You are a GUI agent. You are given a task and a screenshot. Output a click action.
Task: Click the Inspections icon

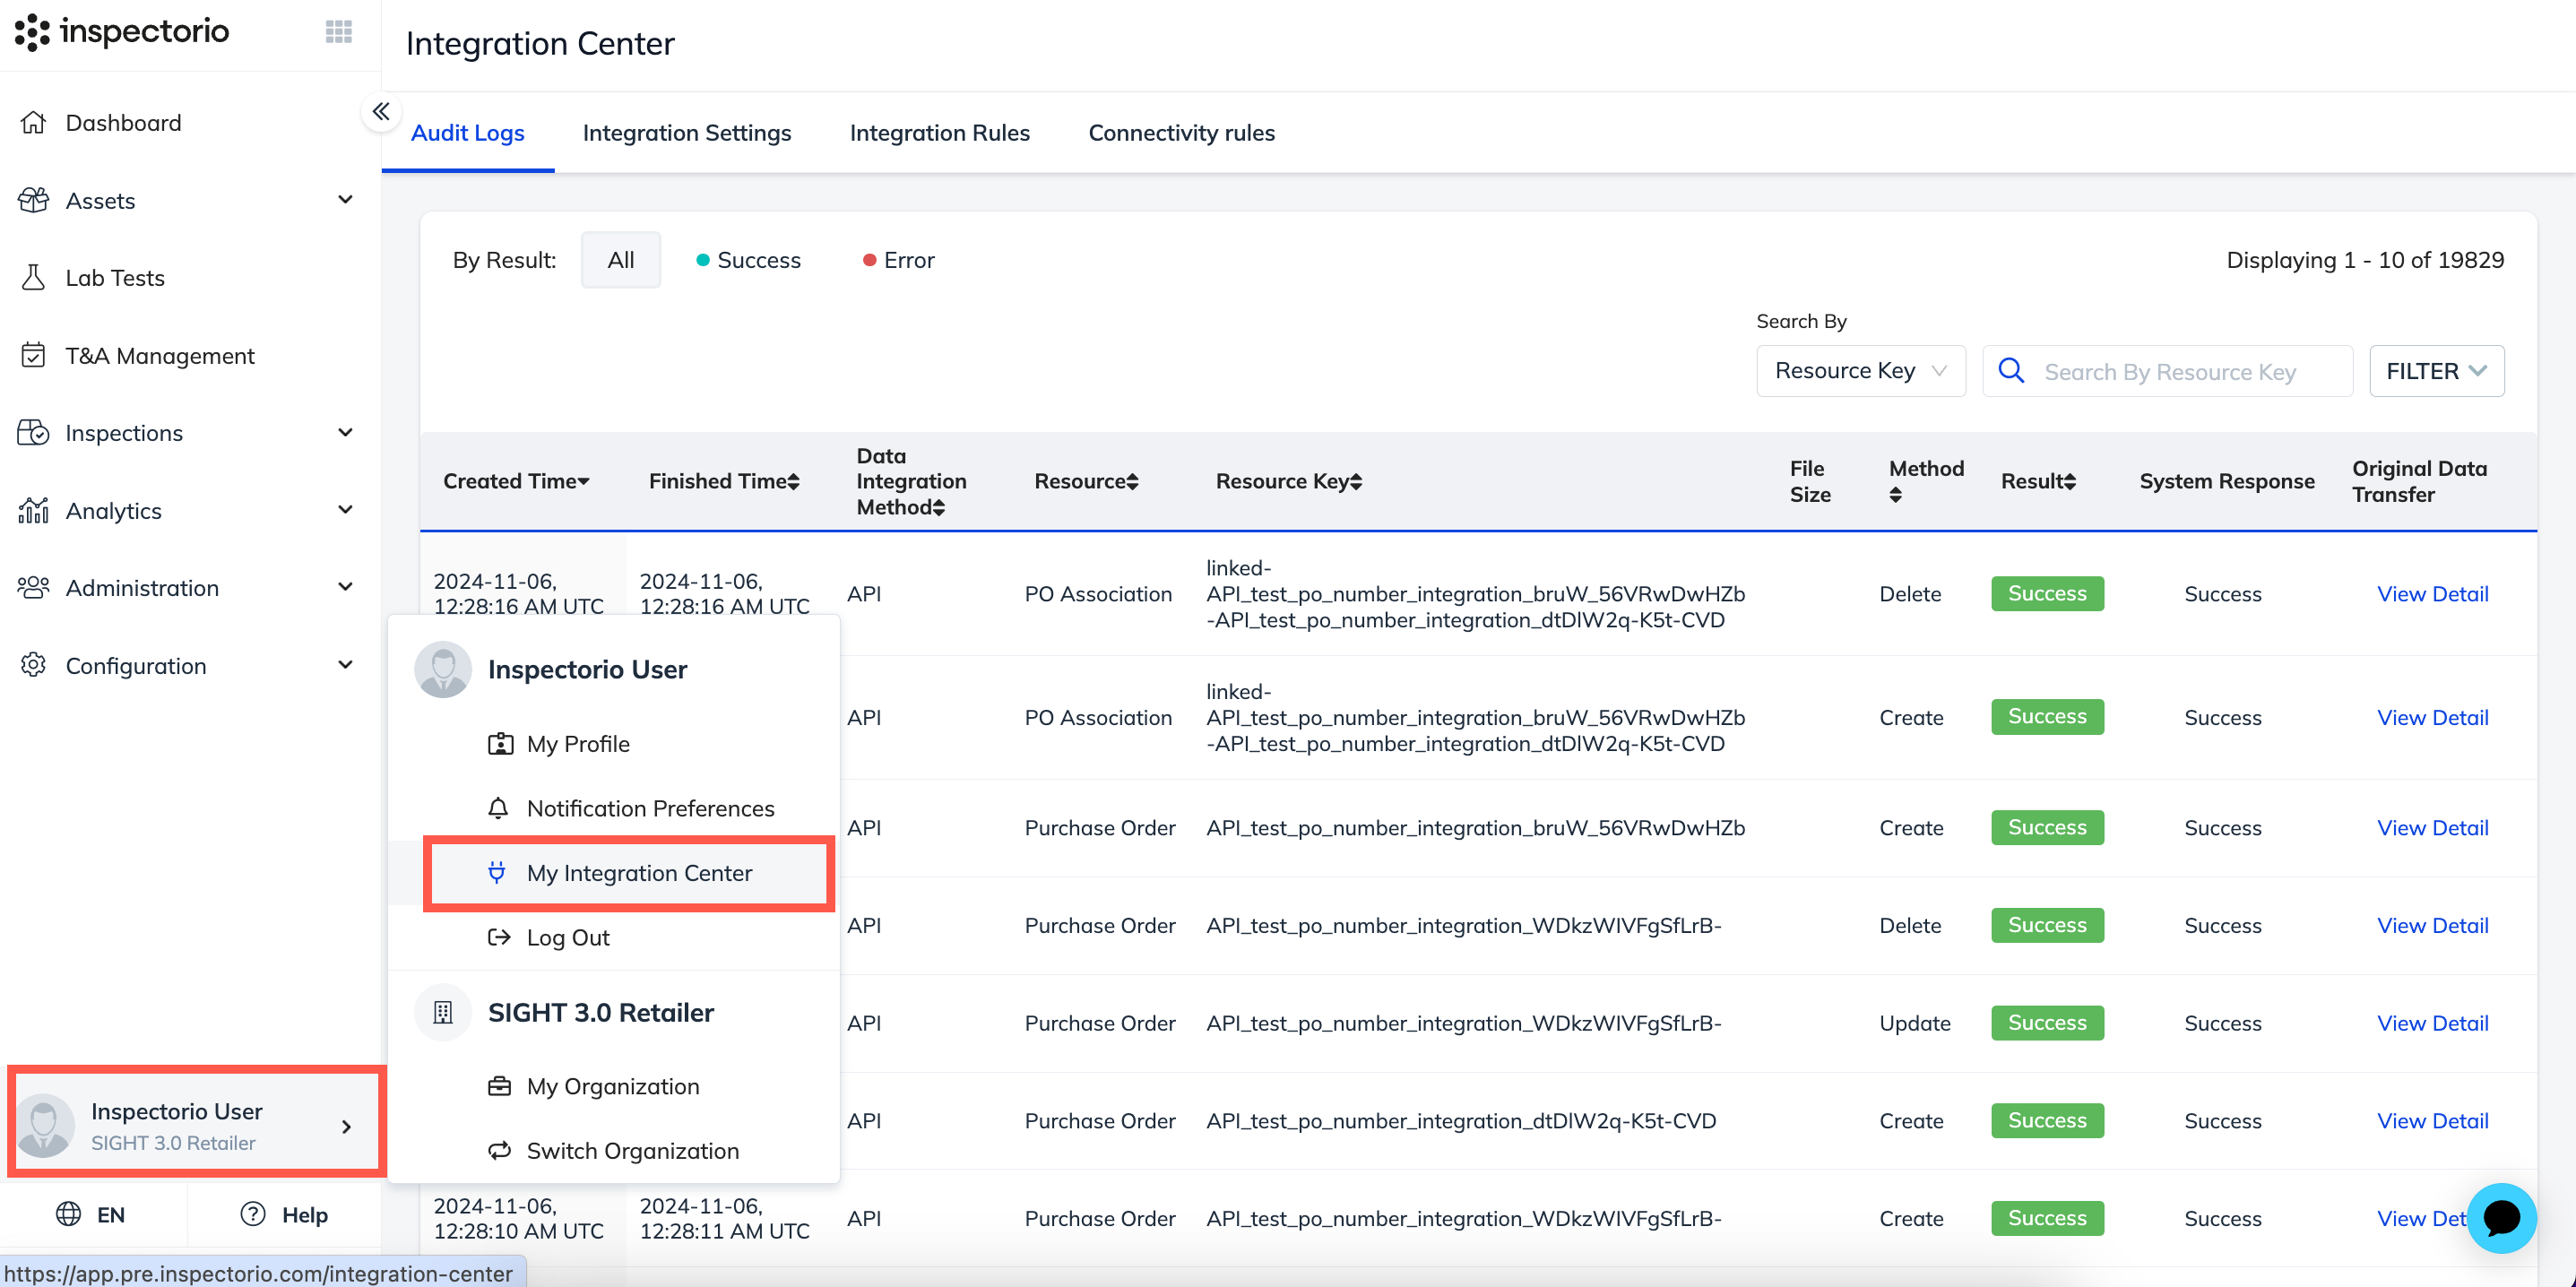click(x=34, y=433)
